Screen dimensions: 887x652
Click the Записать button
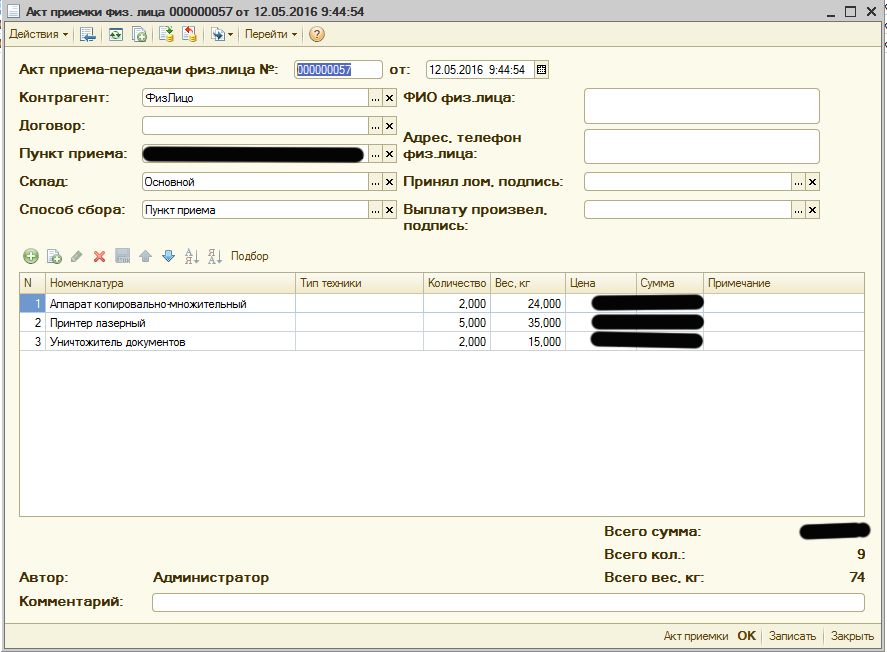[x=792, y=636]
